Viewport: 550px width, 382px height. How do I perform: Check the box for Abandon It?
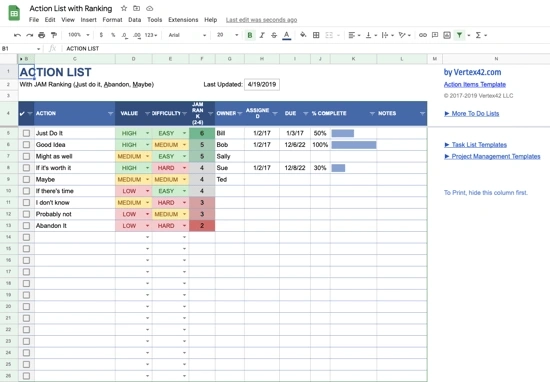pyautogui.click(x=26, y=226)
